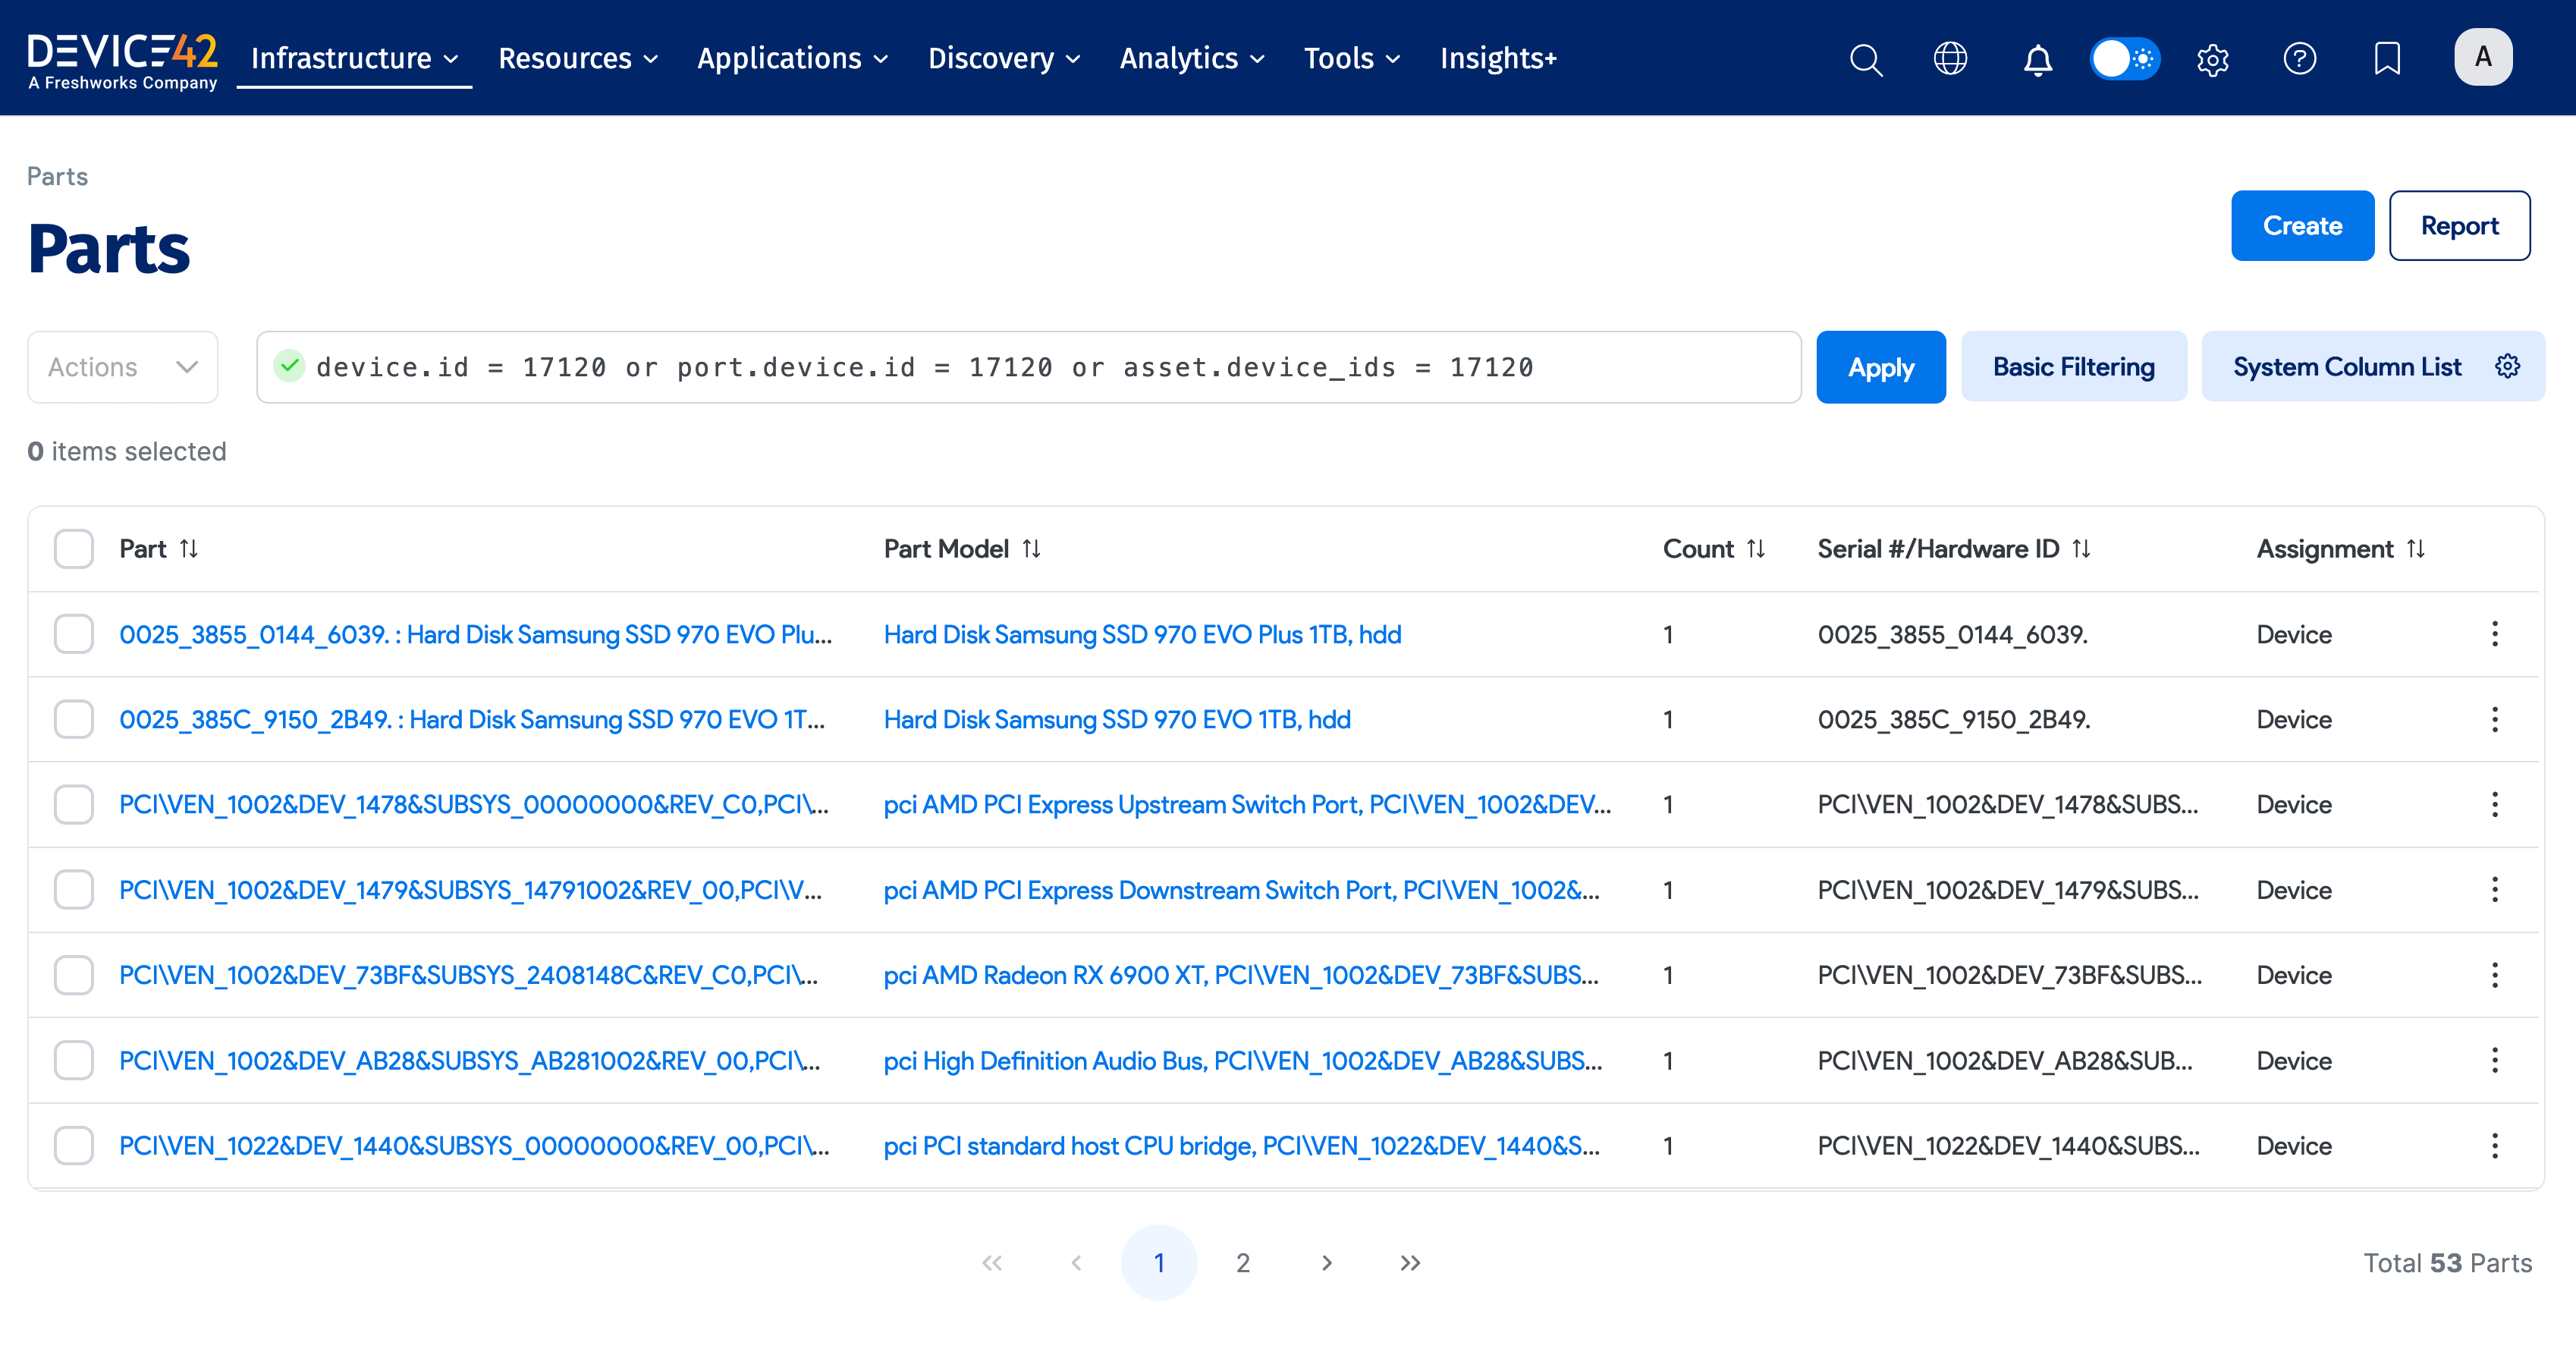Select checkbox for 0025_3855_0144_6039 part row
The image size is (2576, 1361).
coord(74,634)
